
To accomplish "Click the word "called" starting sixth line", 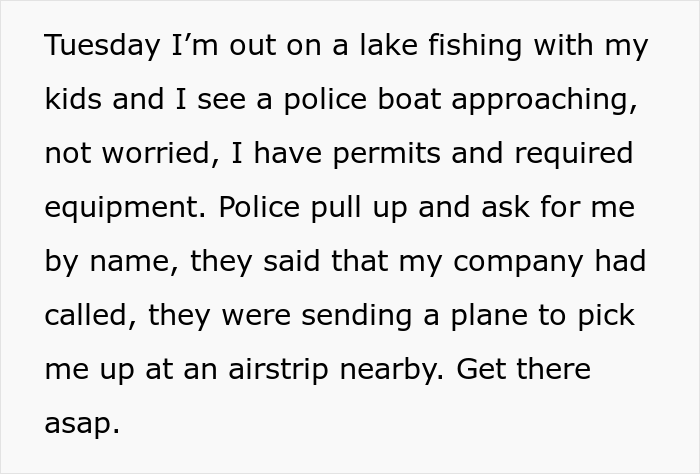I will coord(87,316).
